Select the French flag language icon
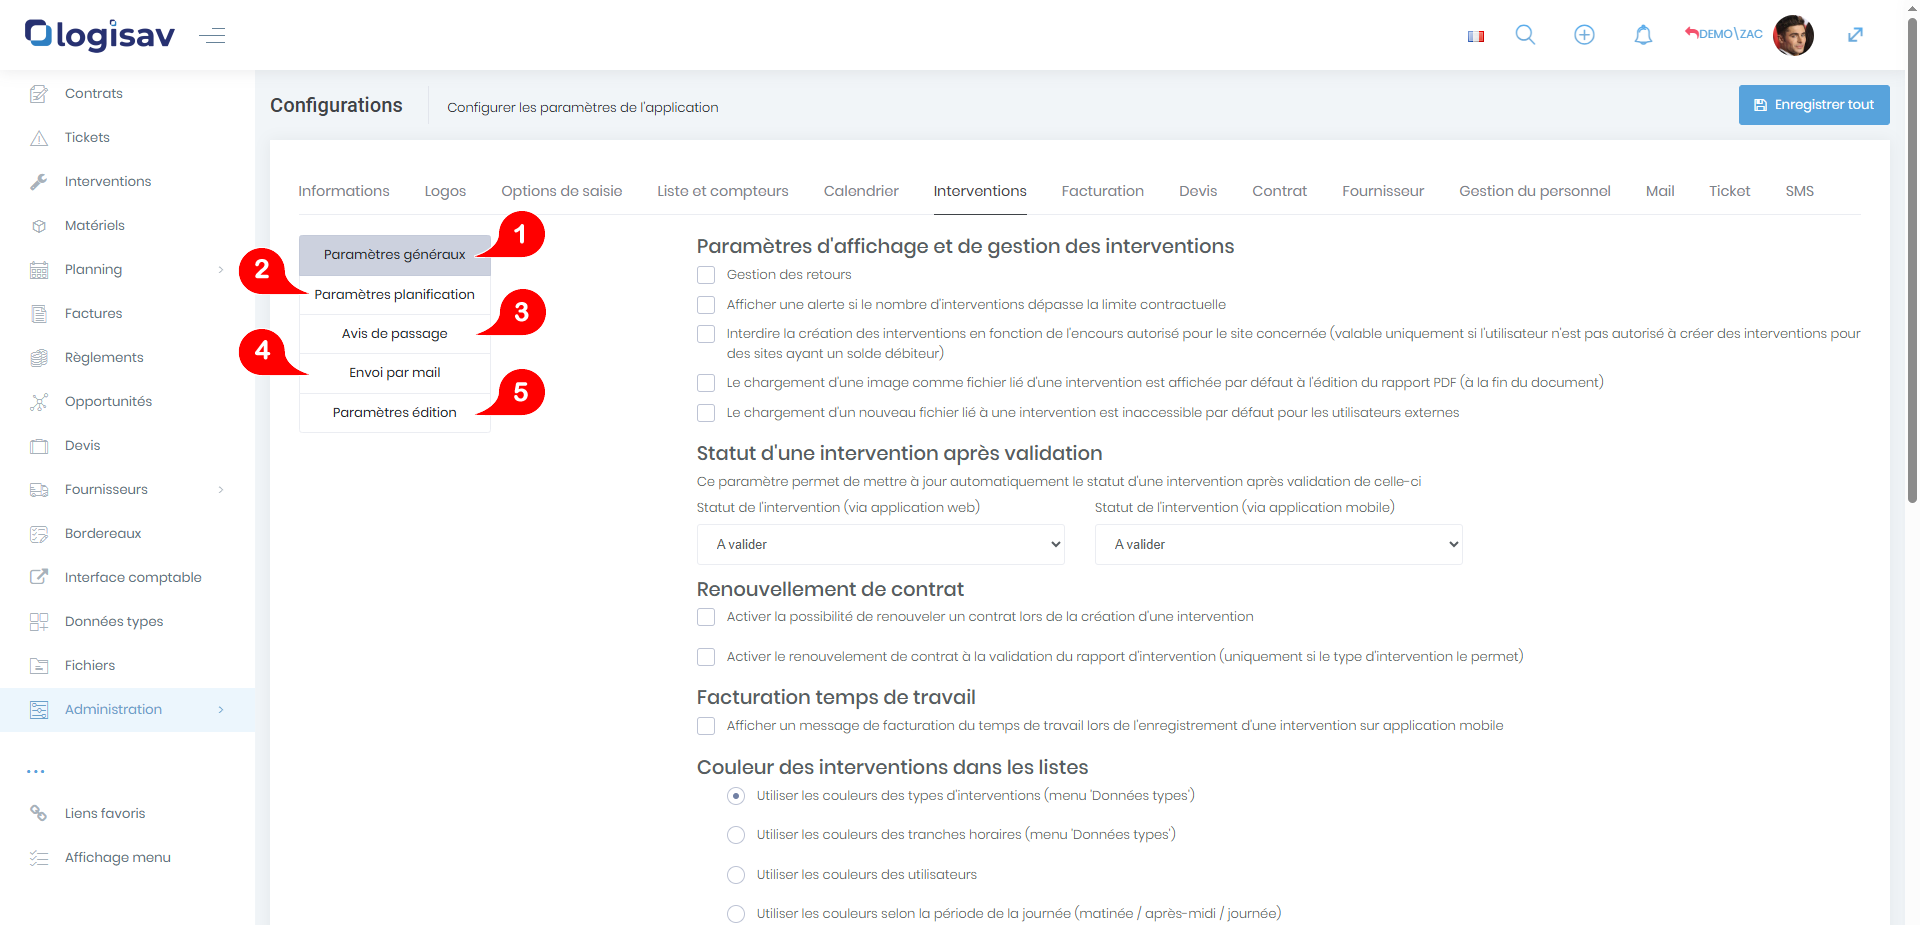This screenshot has width=1920, height=925. (x=1475, y=36)
